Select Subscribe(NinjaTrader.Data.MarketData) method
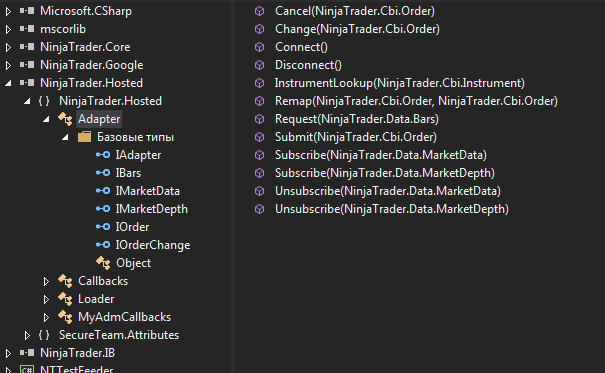 (x=381, y=155)
